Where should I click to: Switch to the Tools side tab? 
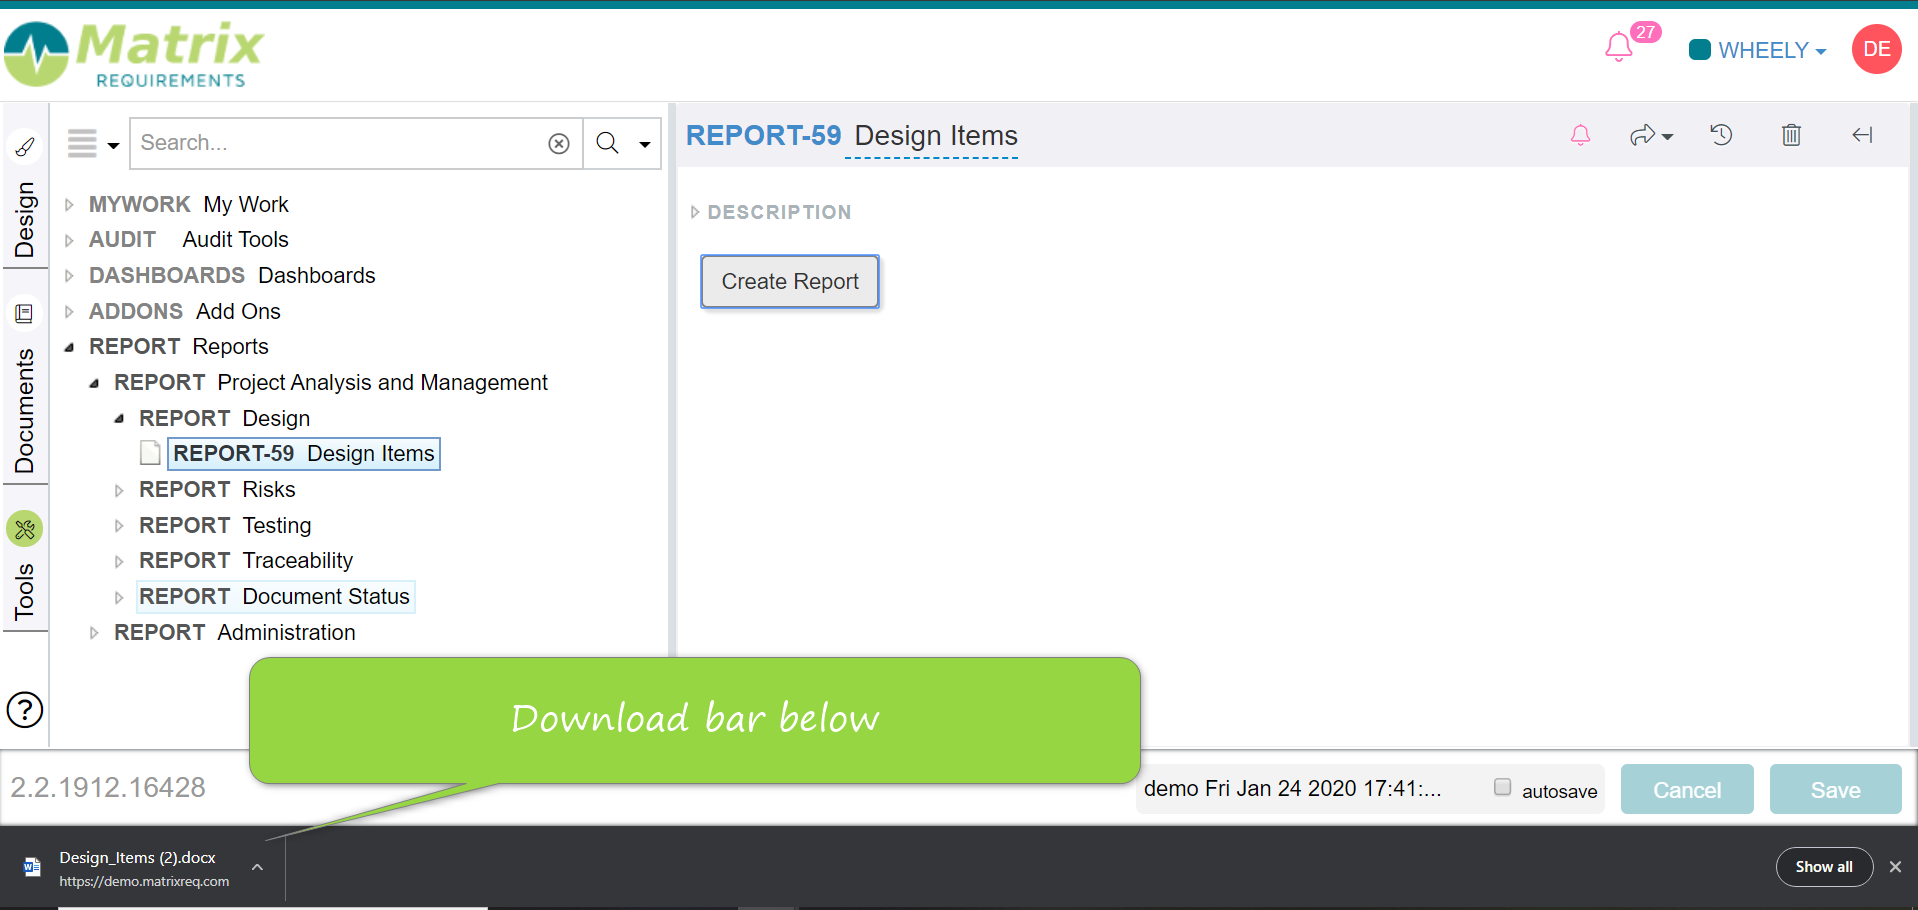point(24,591)
